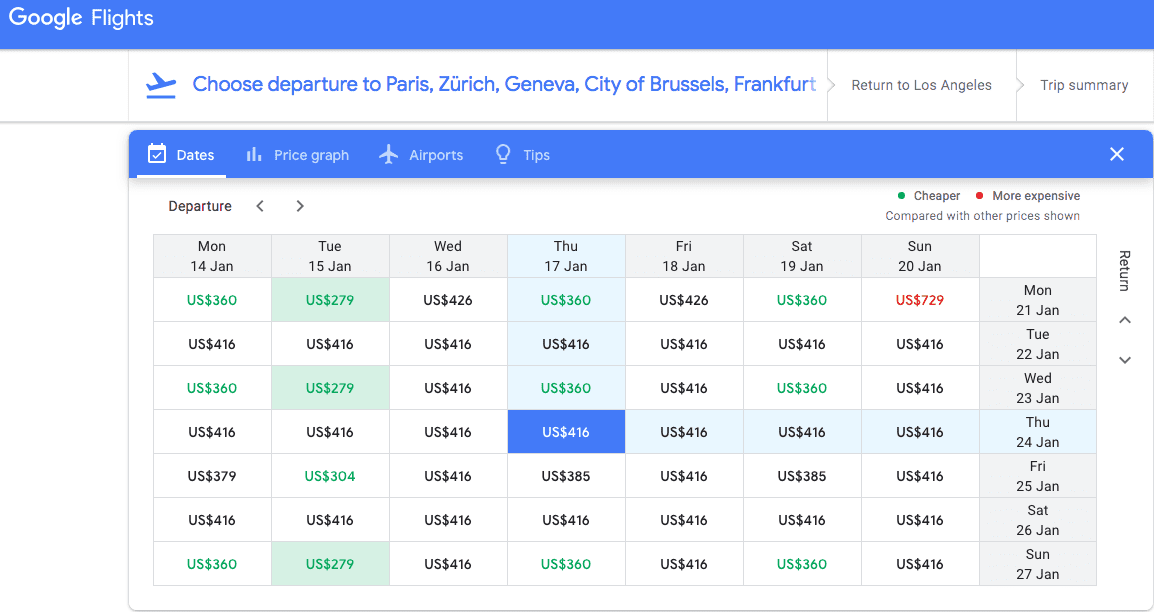The height and width of the screenshot is (612, 1154).
Task: Choose US$379 fare for 14 Jan–25 Jan
Action: pos(212,476)
